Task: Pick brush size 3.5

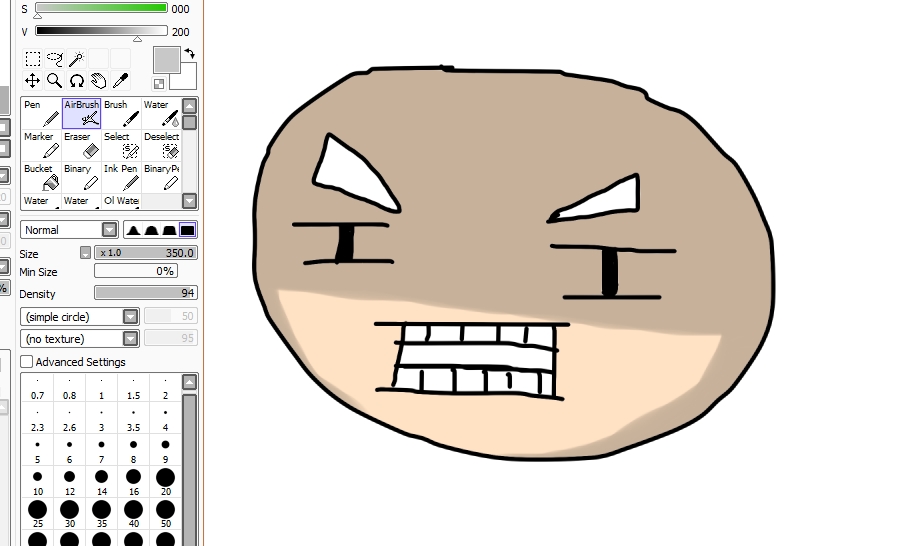Action: [x=133, y=420]
